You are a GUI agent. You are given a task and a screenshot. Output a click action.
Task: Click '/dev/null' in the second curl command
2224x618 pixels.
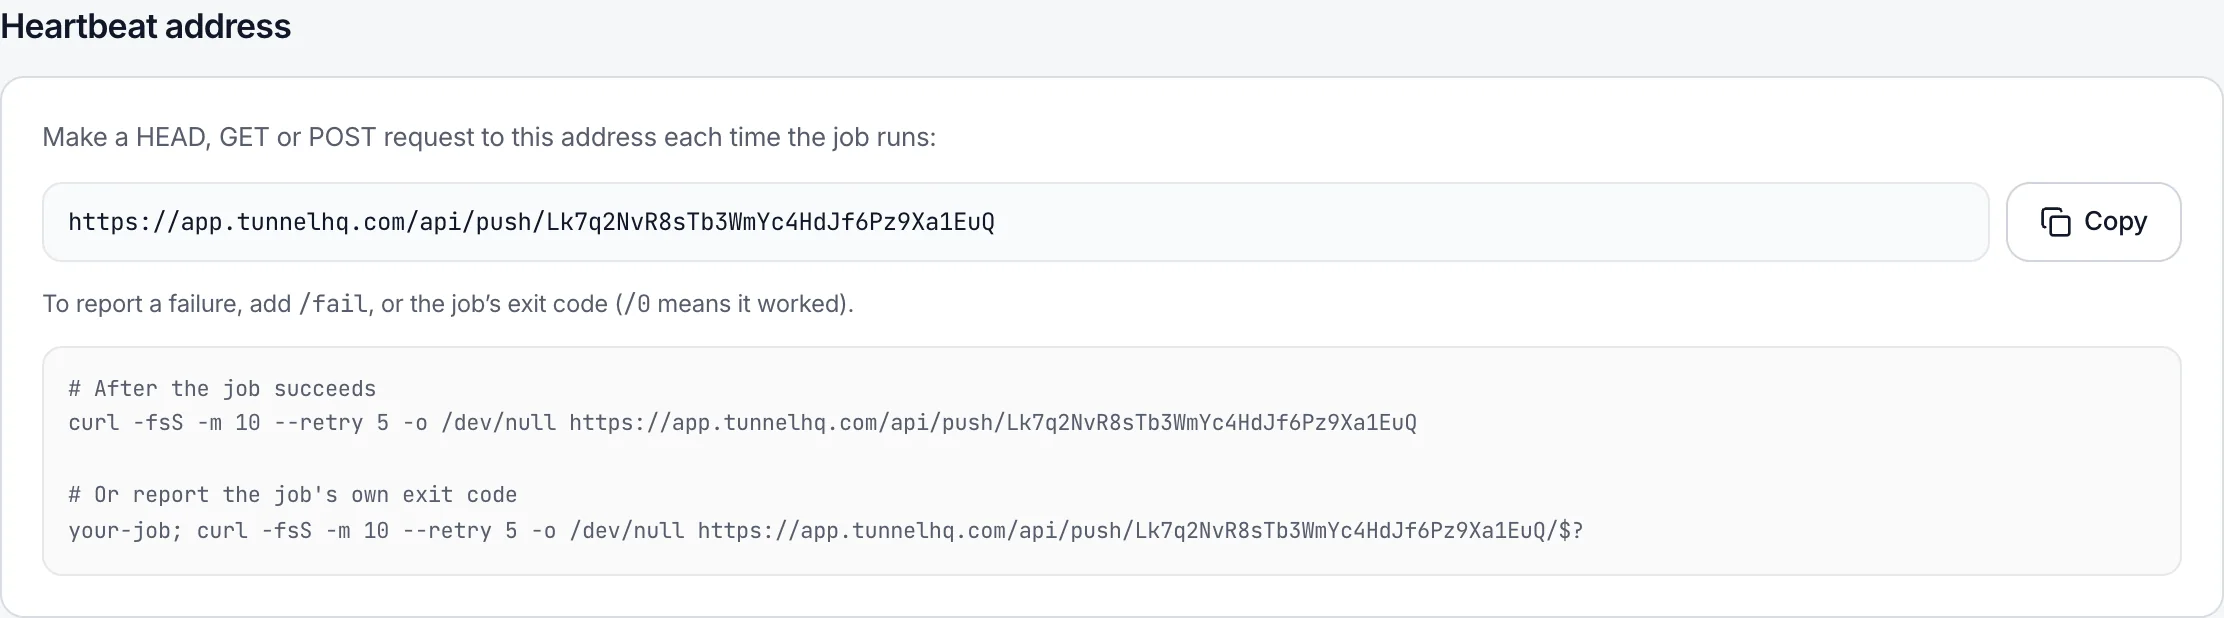tap(627, 530)
